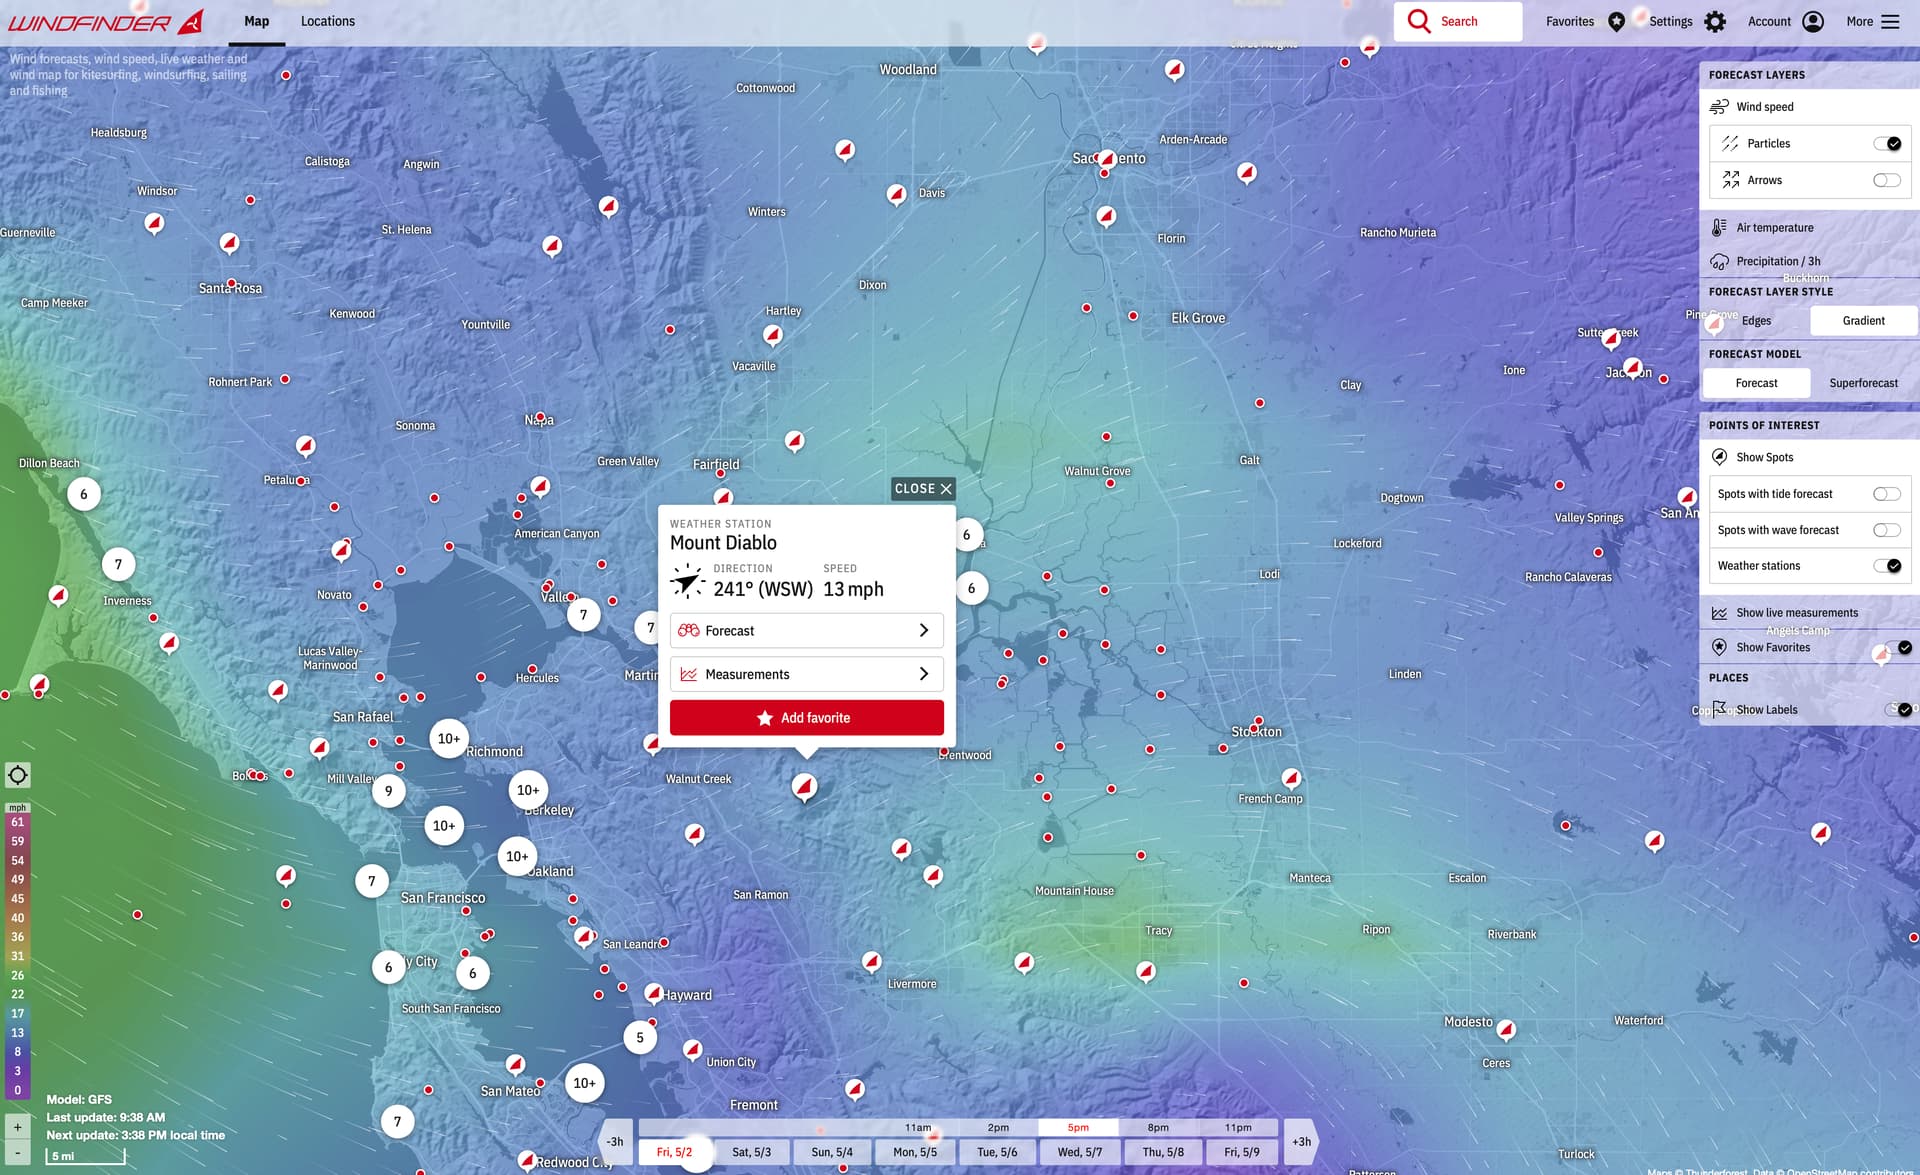Zoom out with the minus button
The height and width of the screenshot is (1175, 1920).
click(17, 1152)
